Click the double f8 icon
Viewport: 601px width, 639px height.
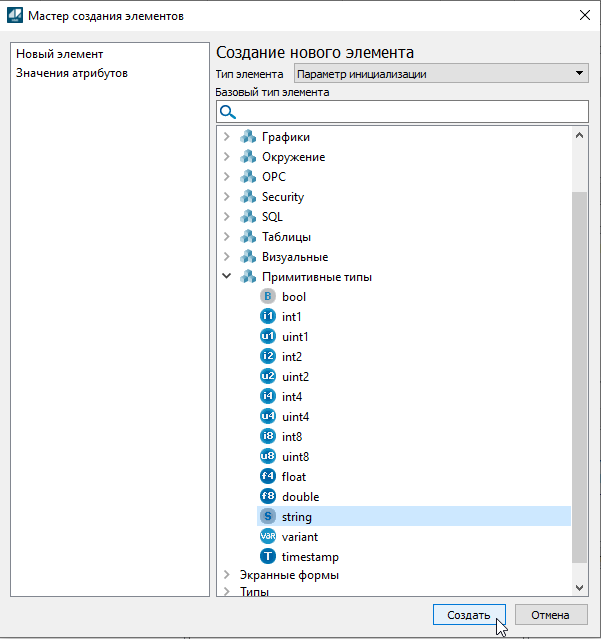click(x=267, y=497)
